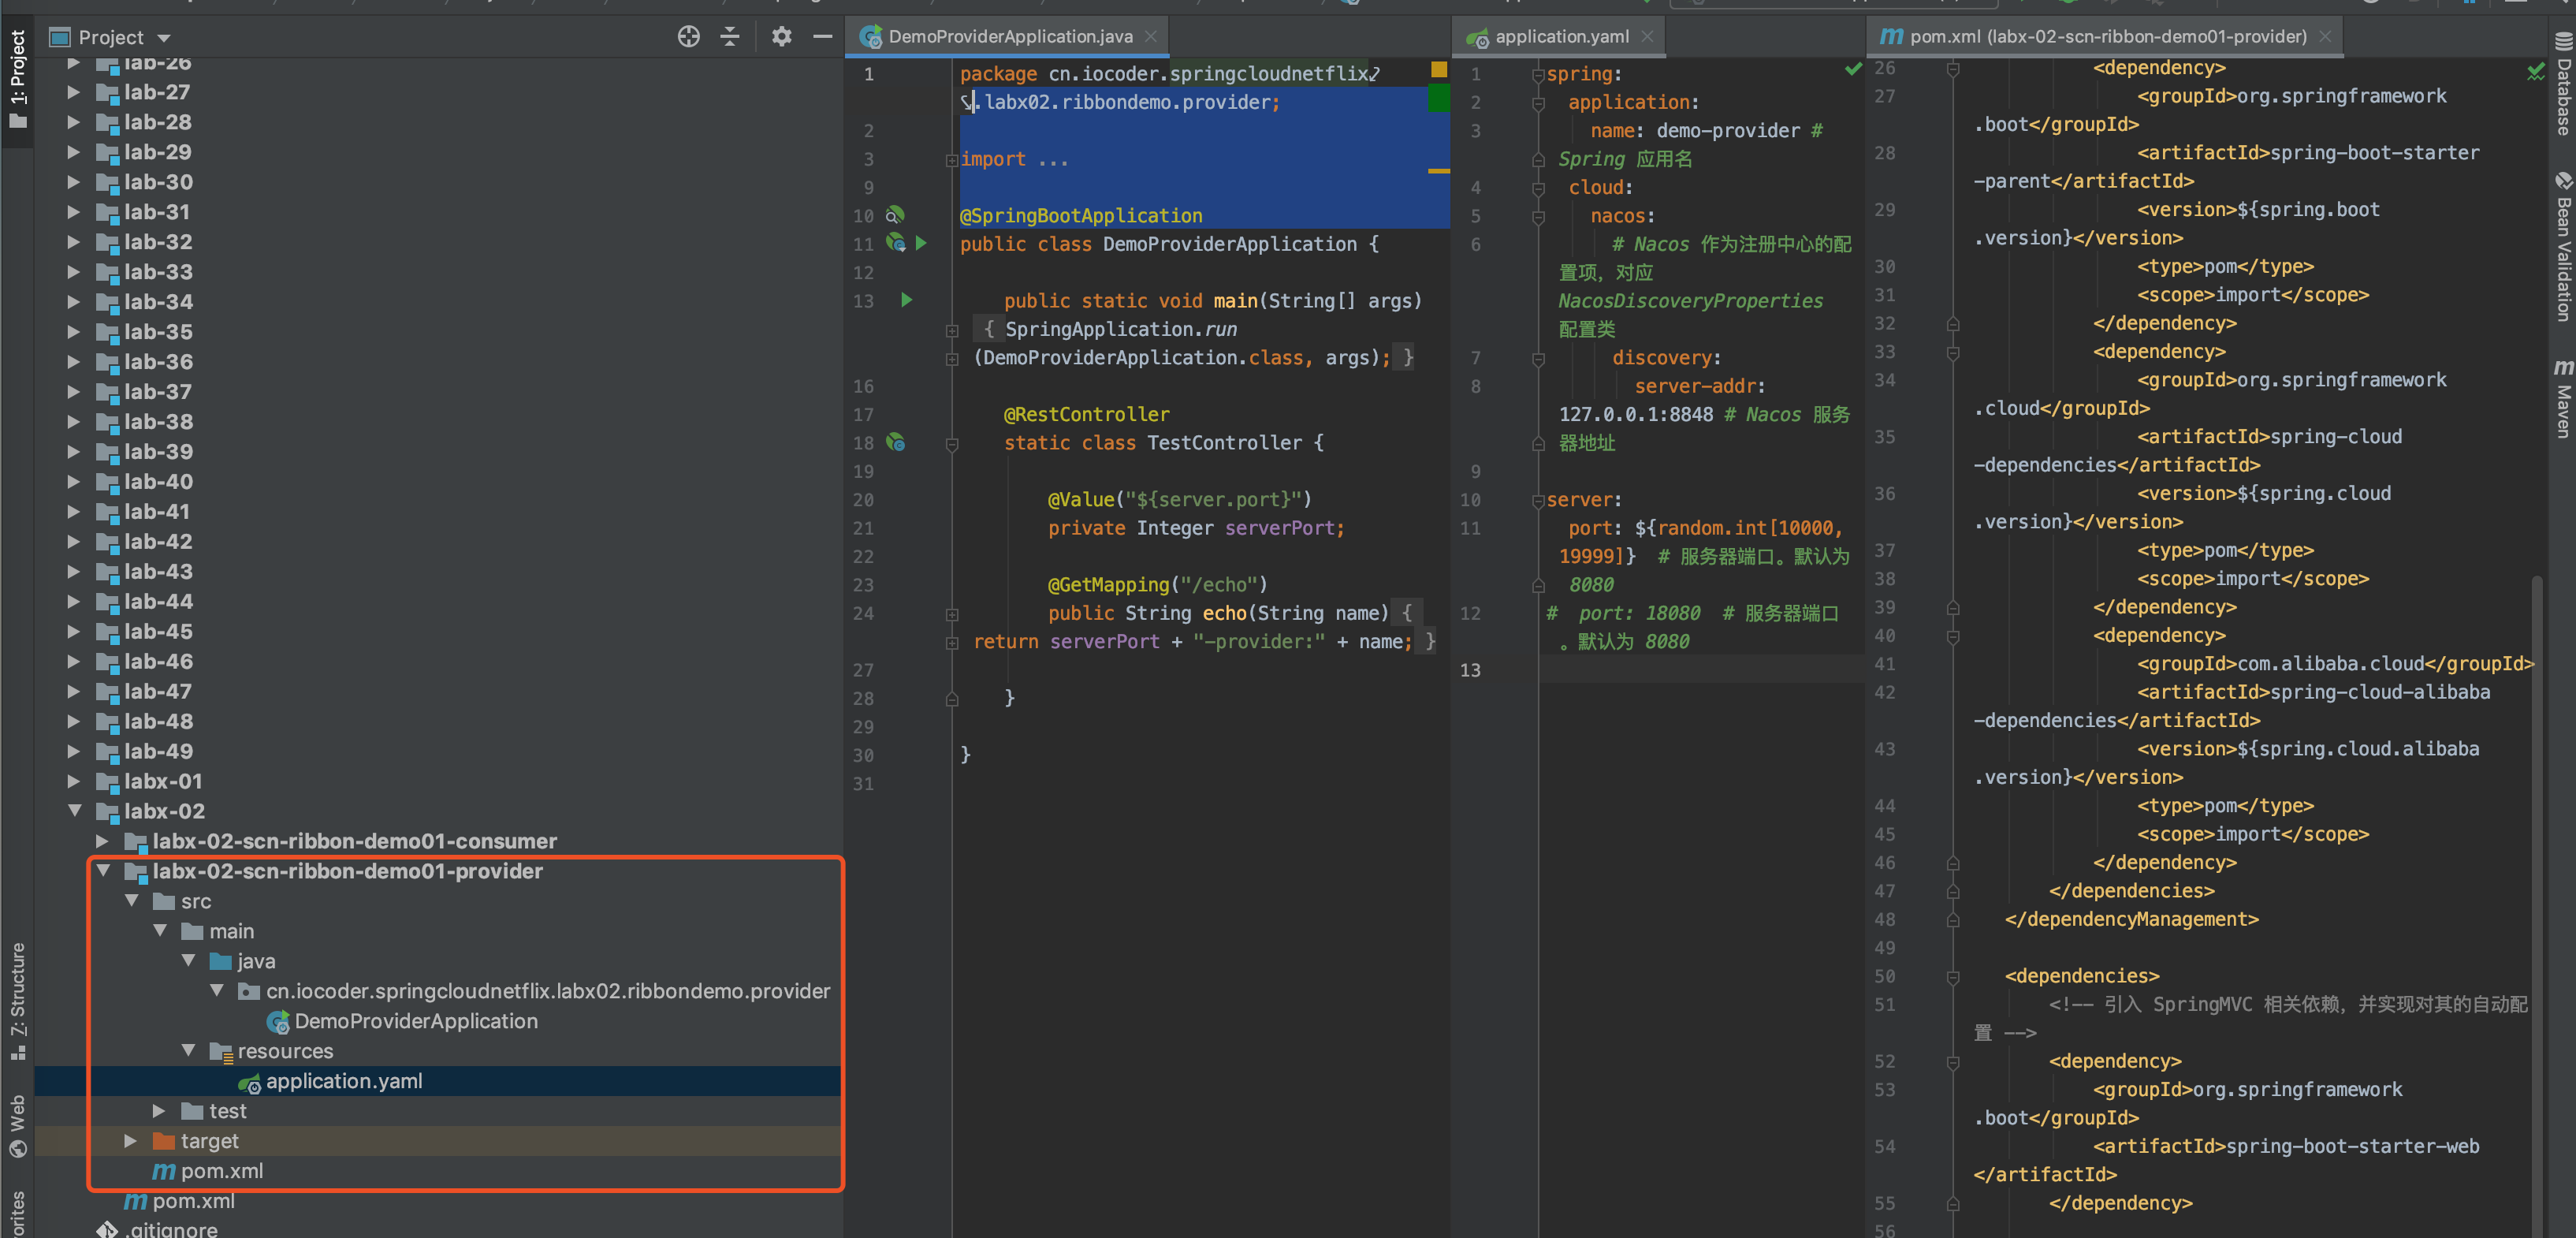2576x1238 pixels.
Task: Expand labx-02-scn-ribbon-demo01-consumer module
Action: coord(101,841)
